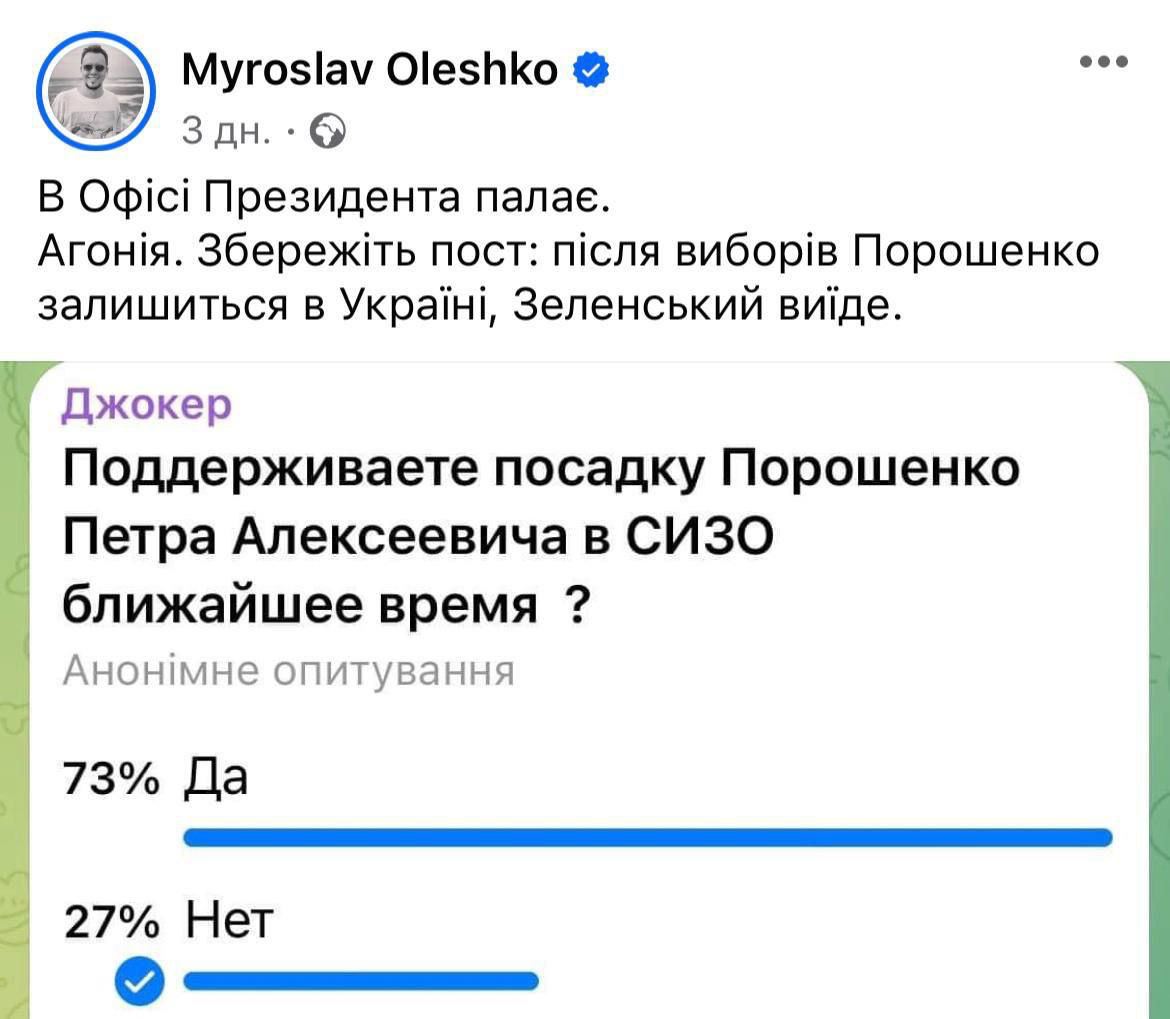Open the "Джокер" channel name
Viewport: 1170px width, 1019px height.
coord(147,405)
